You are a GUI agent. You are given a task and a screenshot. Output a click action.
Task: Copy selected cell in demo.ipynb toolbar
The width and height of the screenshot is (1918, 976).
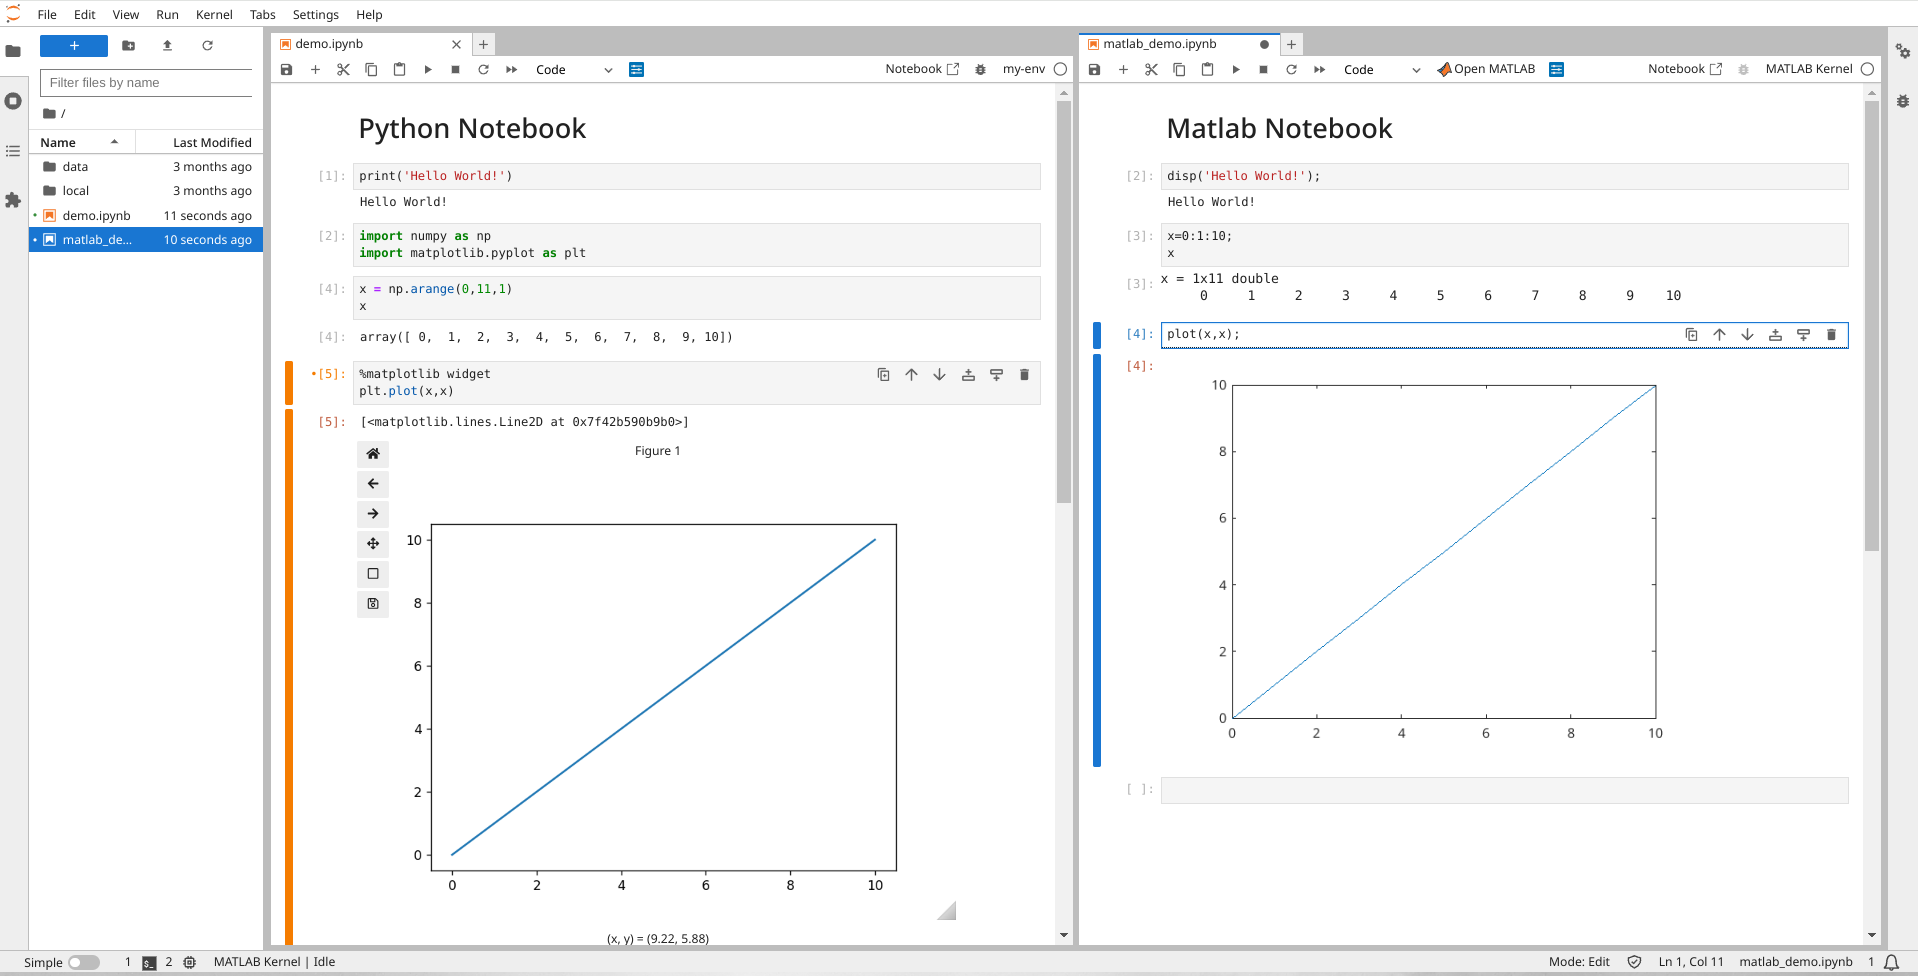click(371, 70)
